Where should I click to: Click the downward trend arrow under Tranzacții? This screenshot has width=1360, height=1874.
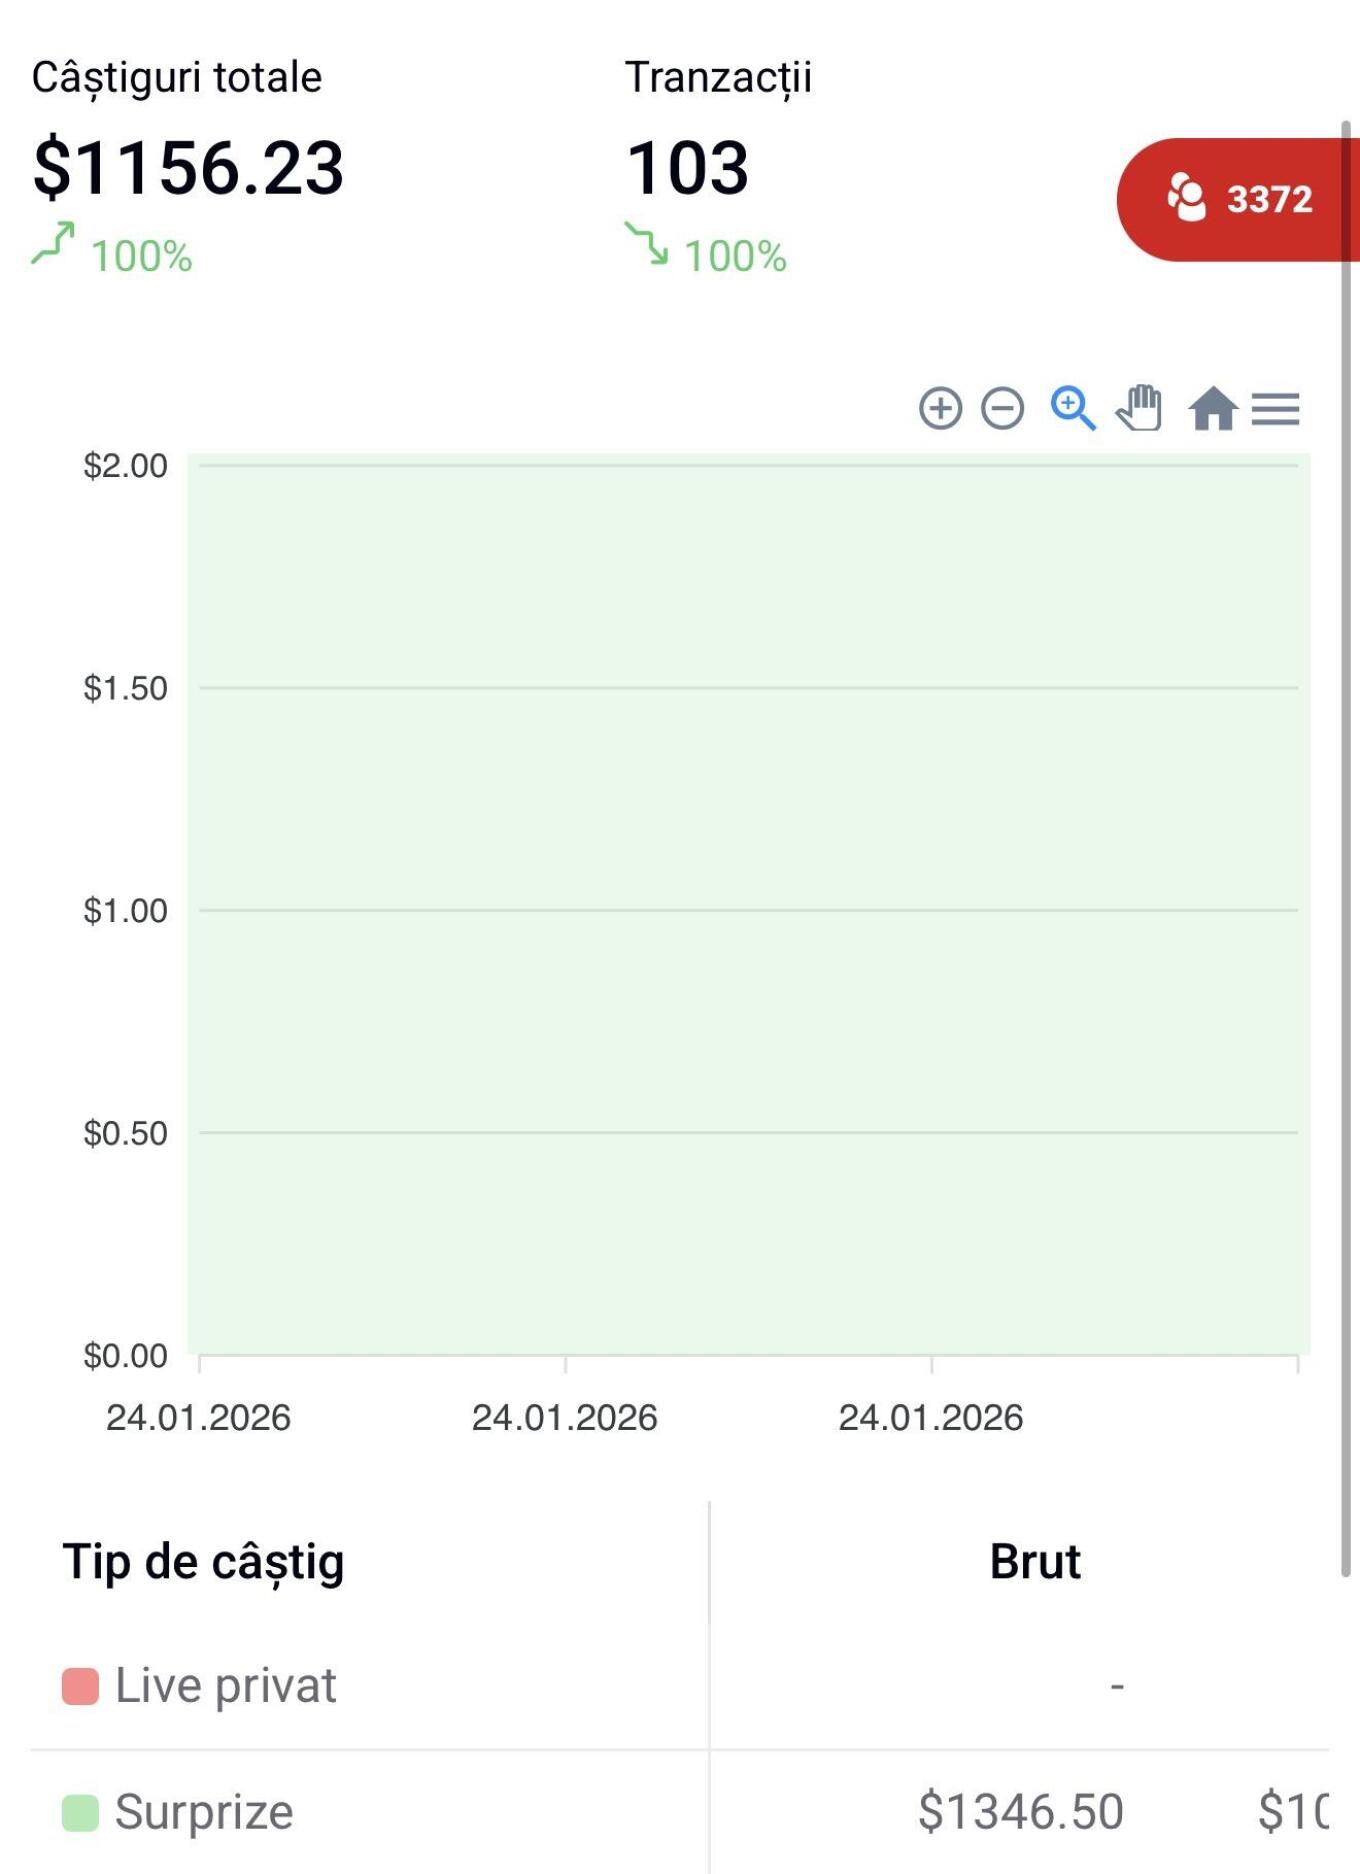pyautogui.click(x=646, y=243)
